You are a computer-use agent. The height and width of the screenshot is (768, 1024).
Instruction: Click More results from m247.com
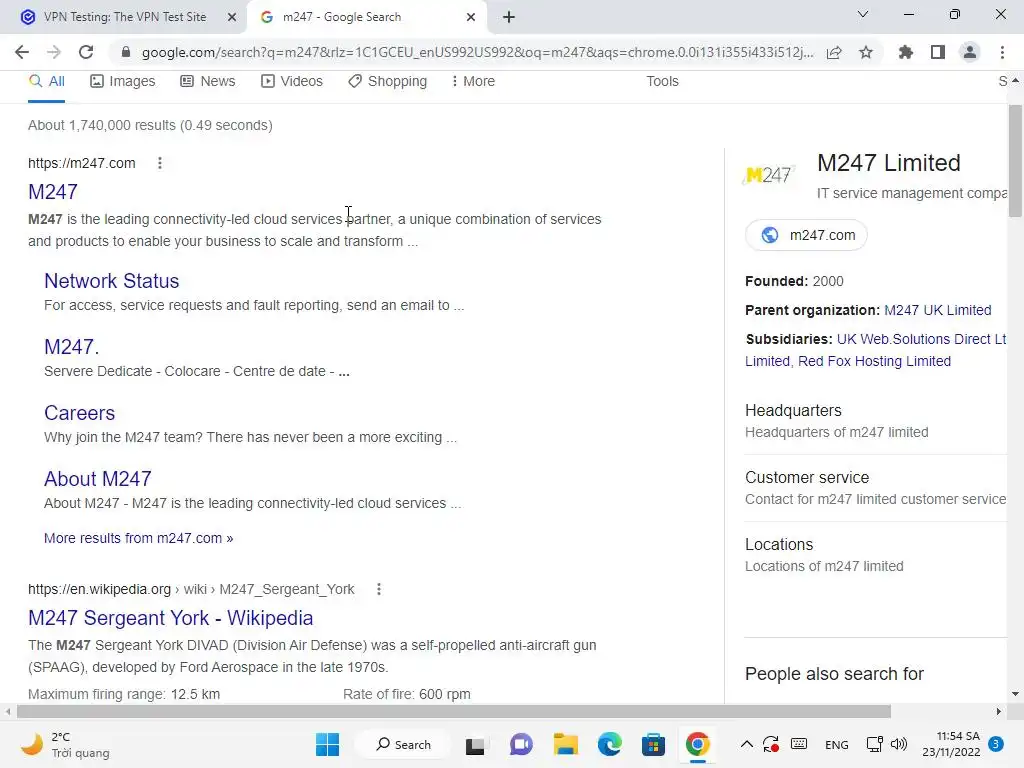point(138,538)
